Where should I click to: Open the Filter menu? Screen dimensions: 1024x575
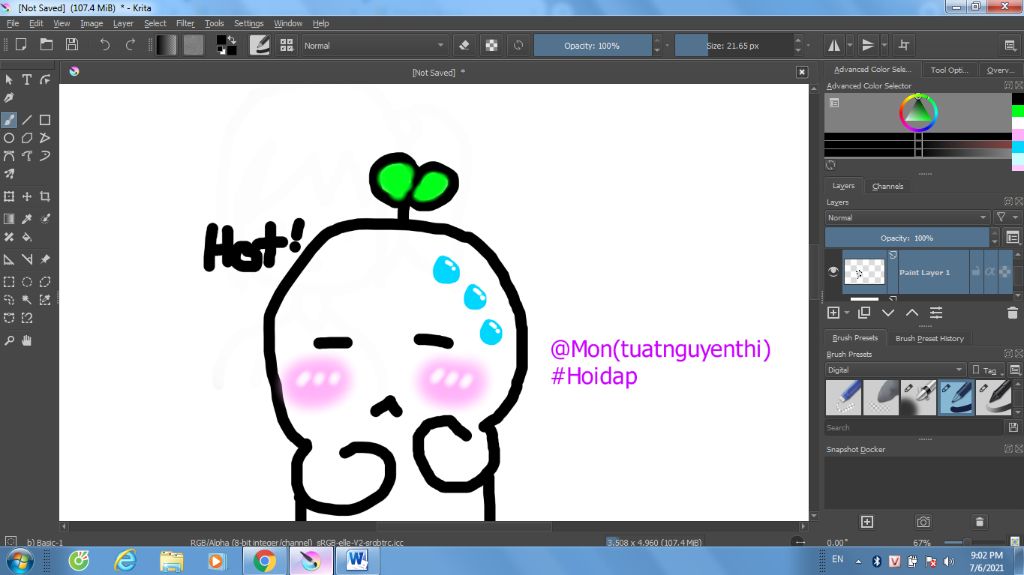point(185,23)
